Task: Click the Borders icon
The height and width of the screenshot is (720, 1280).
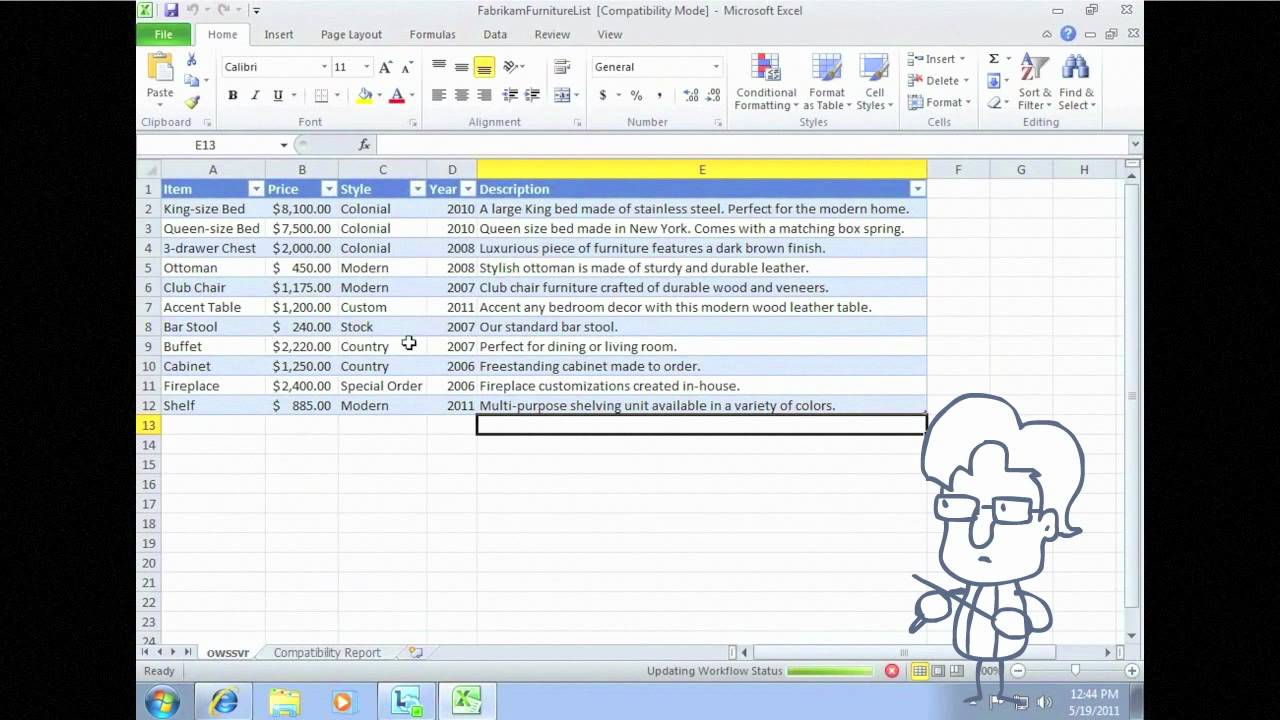Action: 321,95
